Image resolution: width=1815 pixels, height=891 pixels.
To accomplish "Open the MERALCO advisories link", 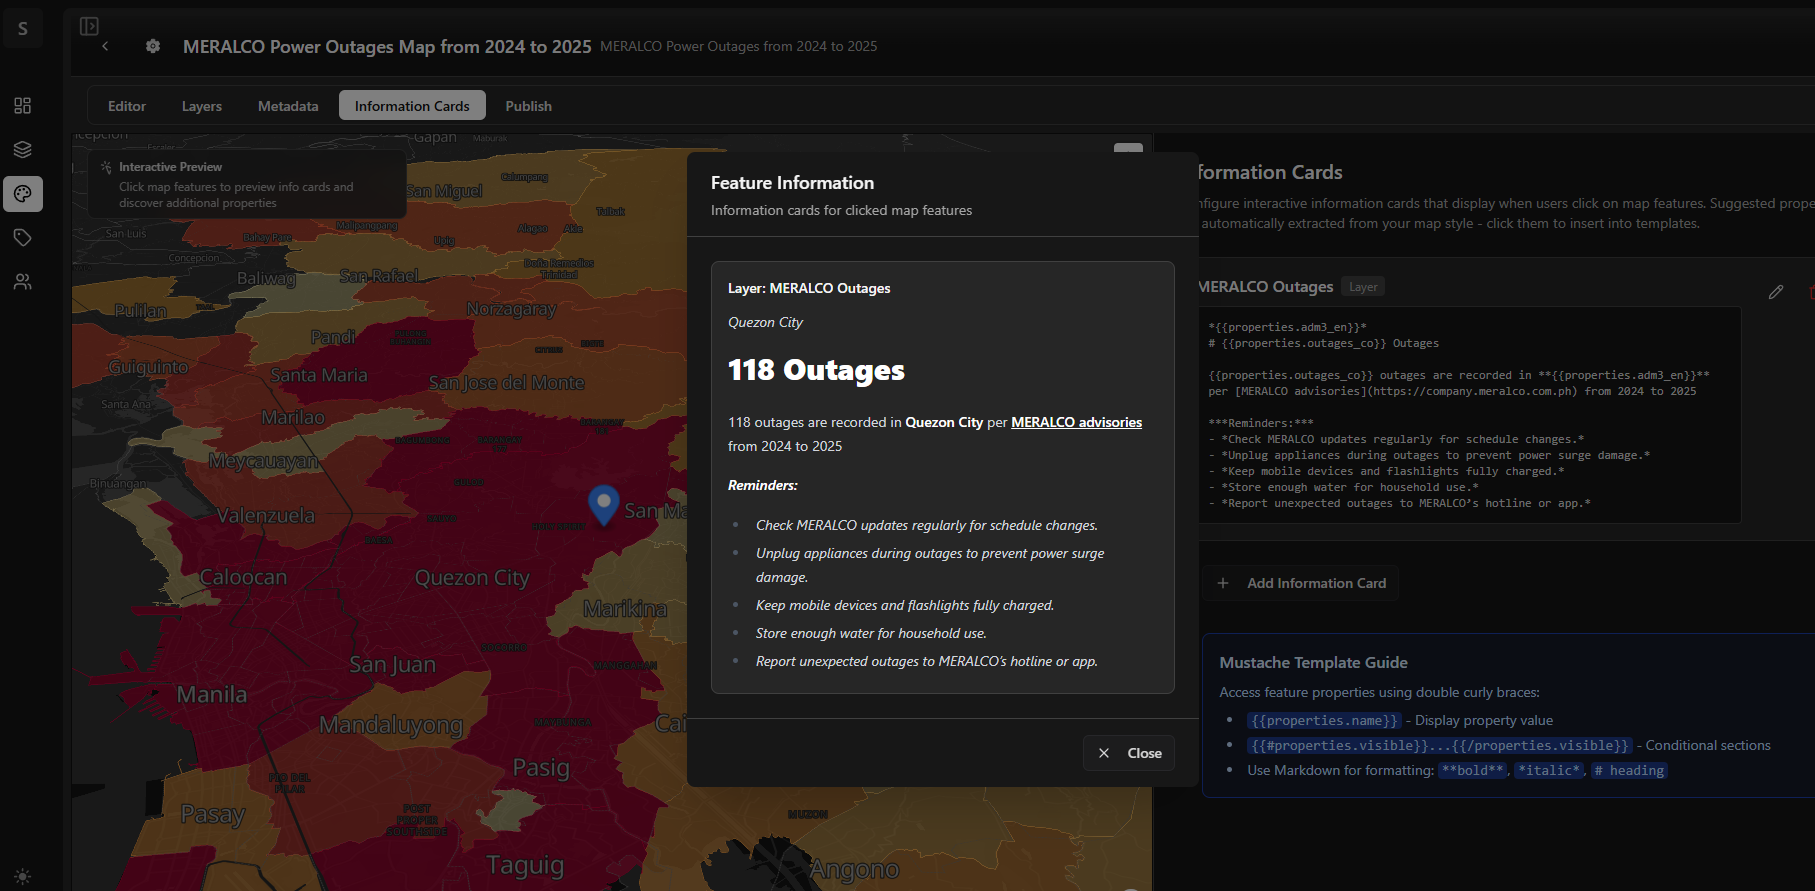I will [x=1076, y=422].
